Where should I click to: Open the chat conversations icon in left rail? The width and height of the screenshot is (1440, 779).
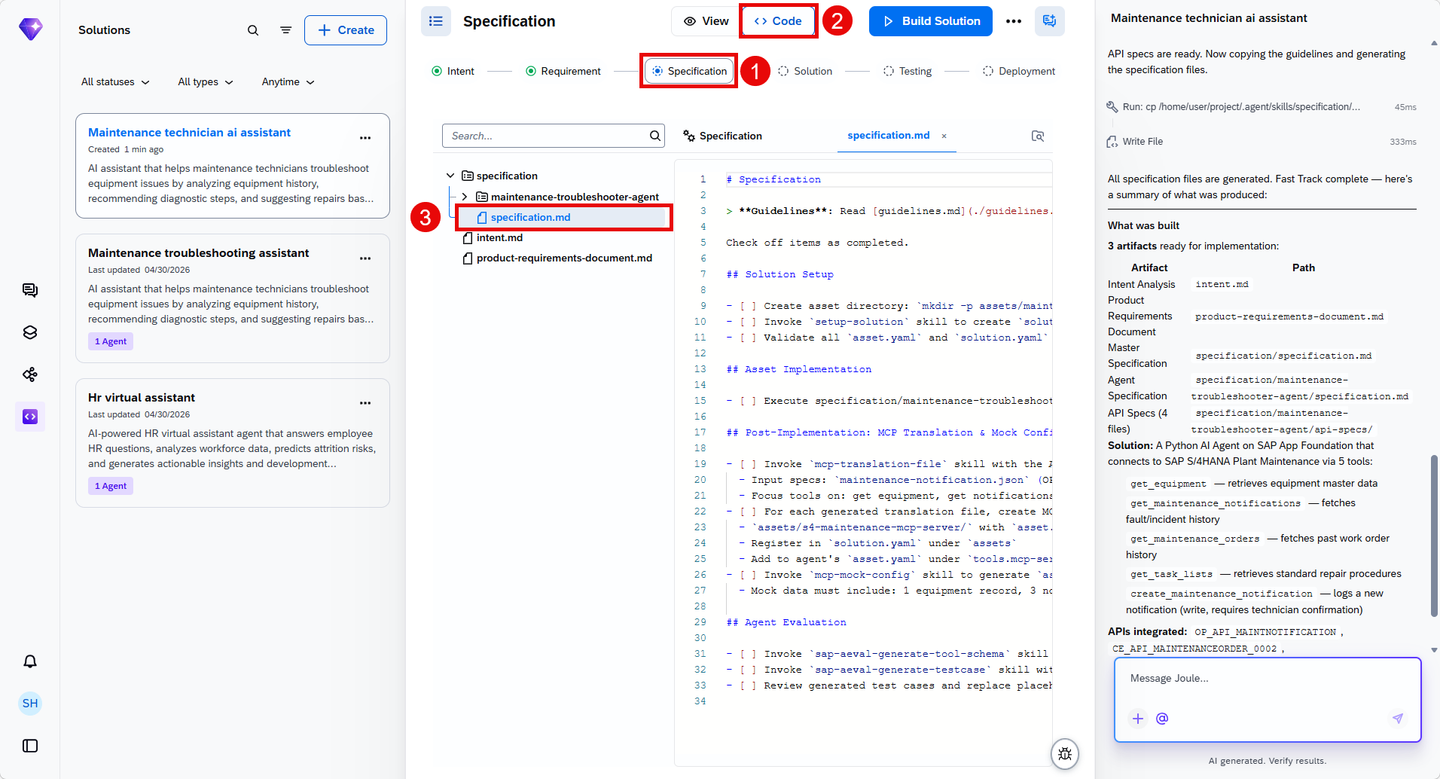[x=30, y=290]
